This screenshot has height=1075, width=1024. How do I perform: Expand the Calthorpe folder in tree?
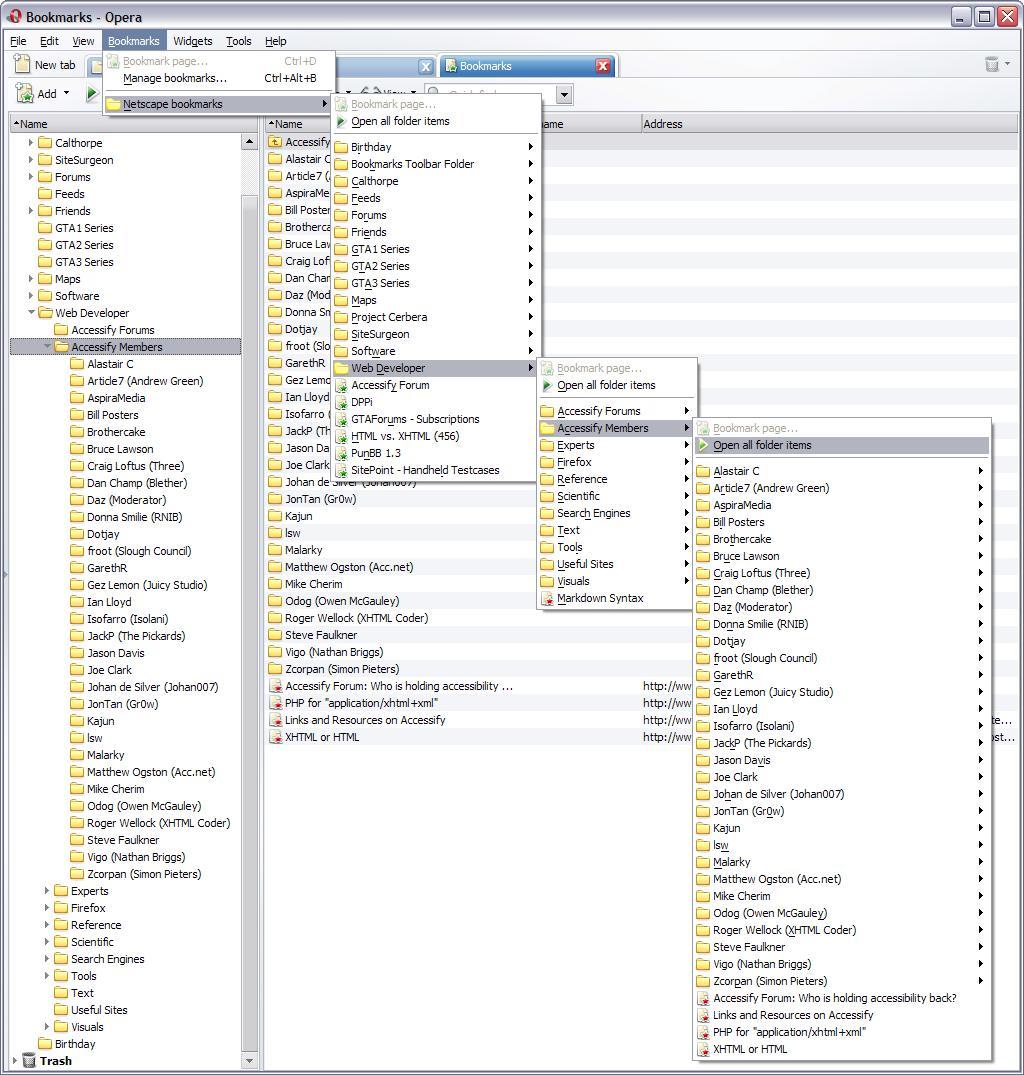31,143
